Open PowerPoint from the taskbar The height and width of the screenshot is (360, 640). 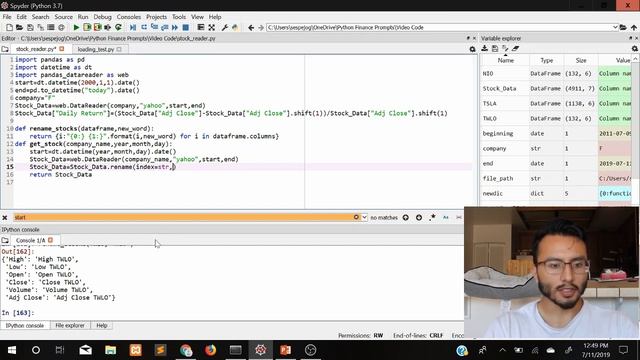285,350
